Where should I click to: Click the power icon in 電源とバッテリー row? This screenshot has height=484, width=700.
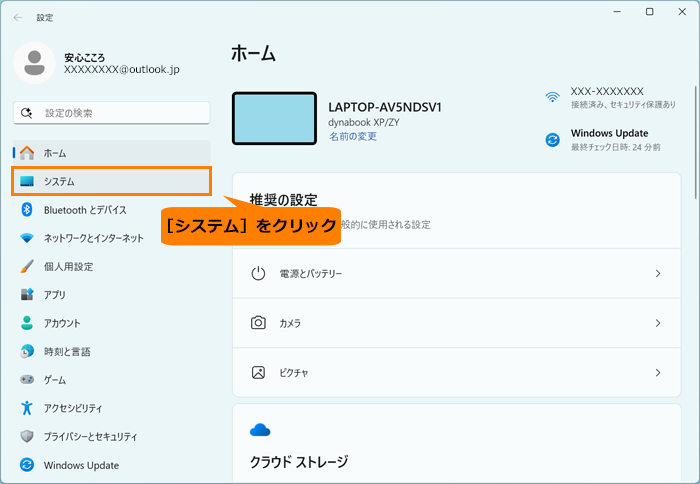258,273
